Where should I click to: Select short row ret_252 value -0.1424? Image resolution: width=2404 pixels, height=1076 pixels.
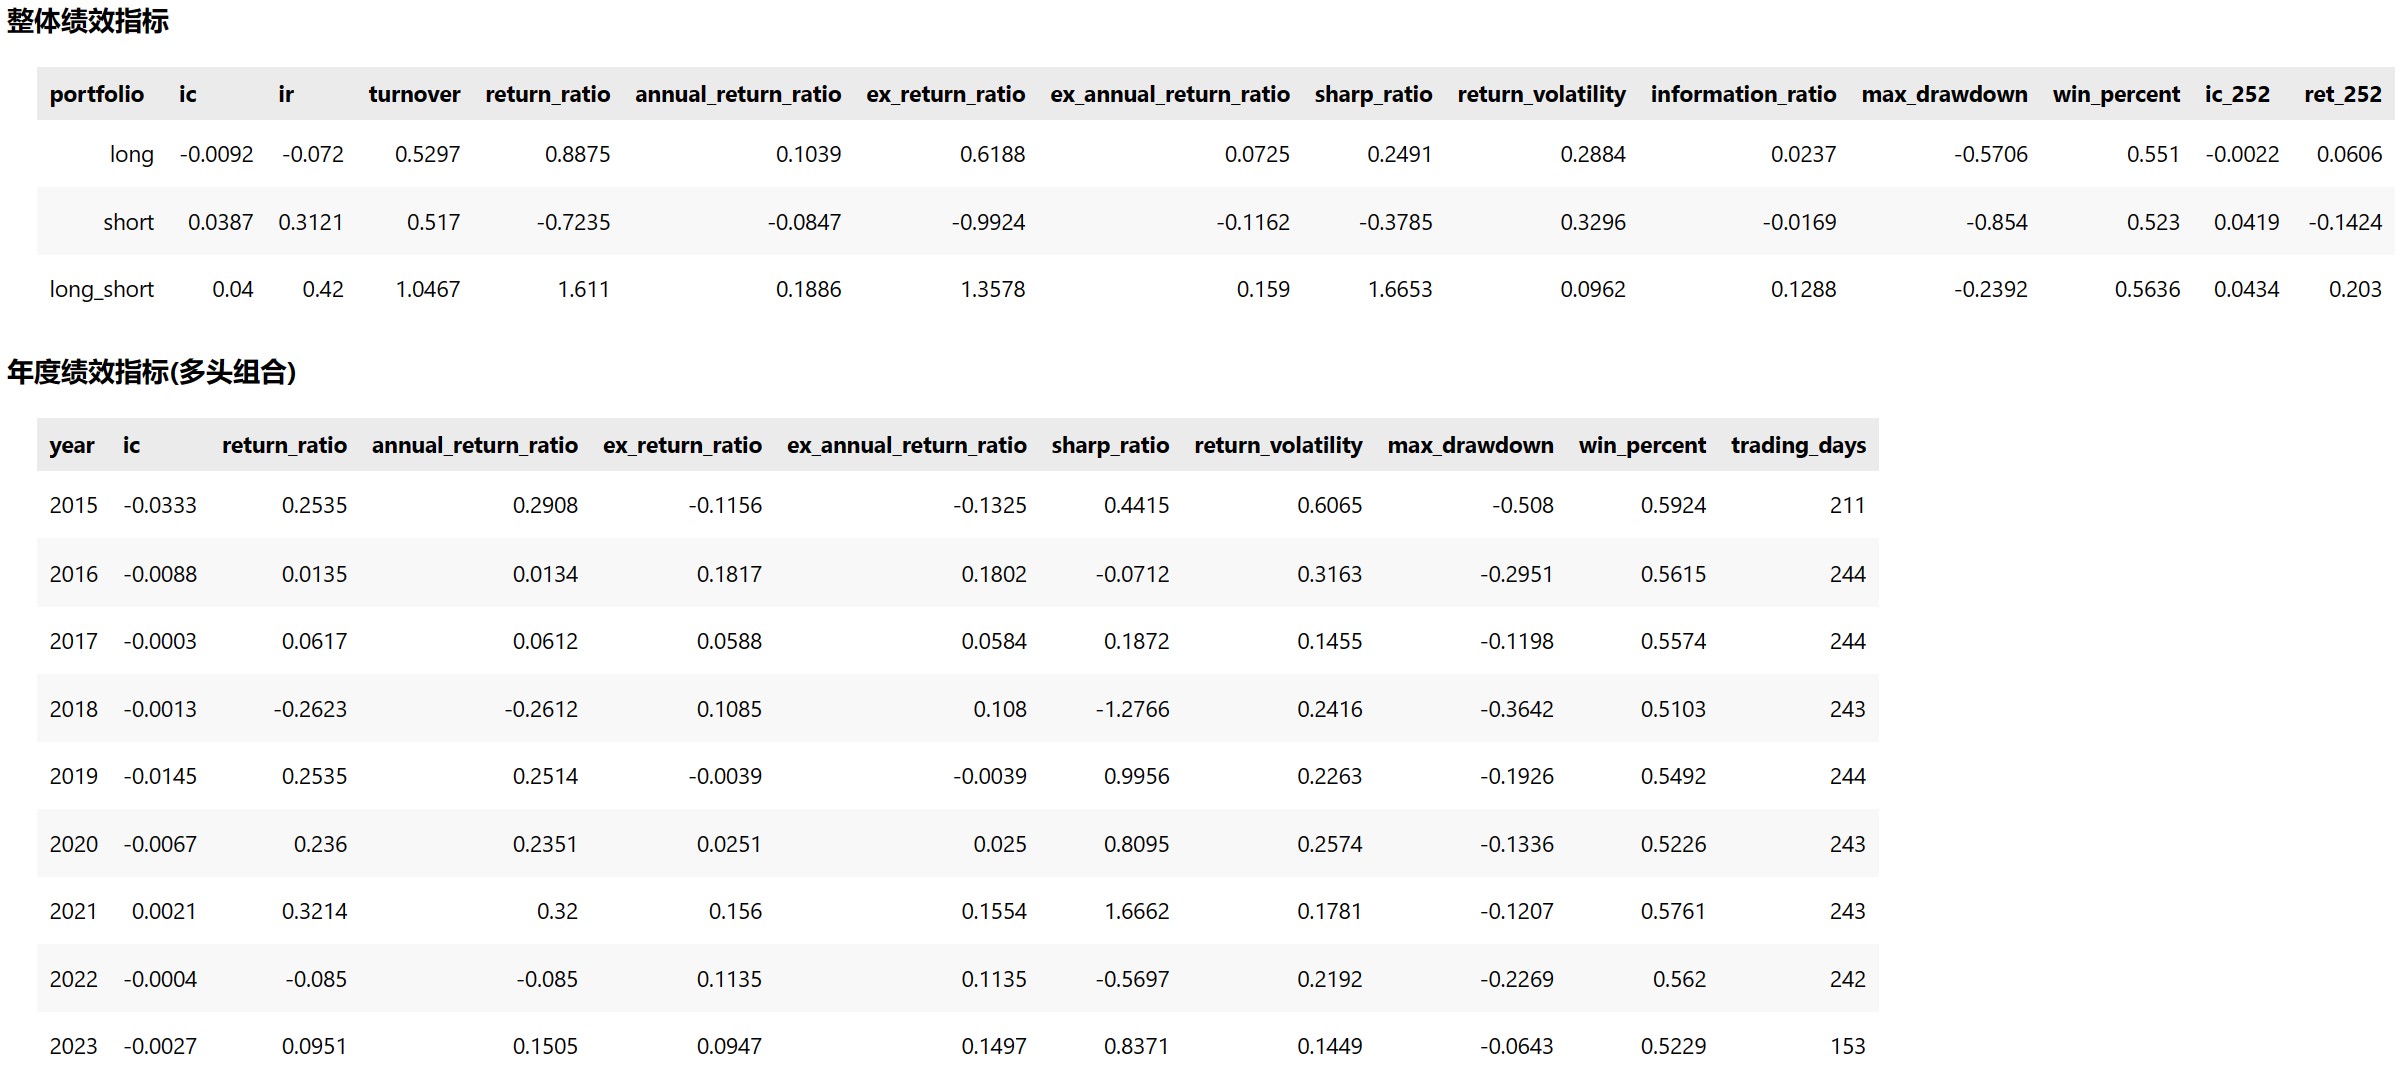pos(2346,222)
